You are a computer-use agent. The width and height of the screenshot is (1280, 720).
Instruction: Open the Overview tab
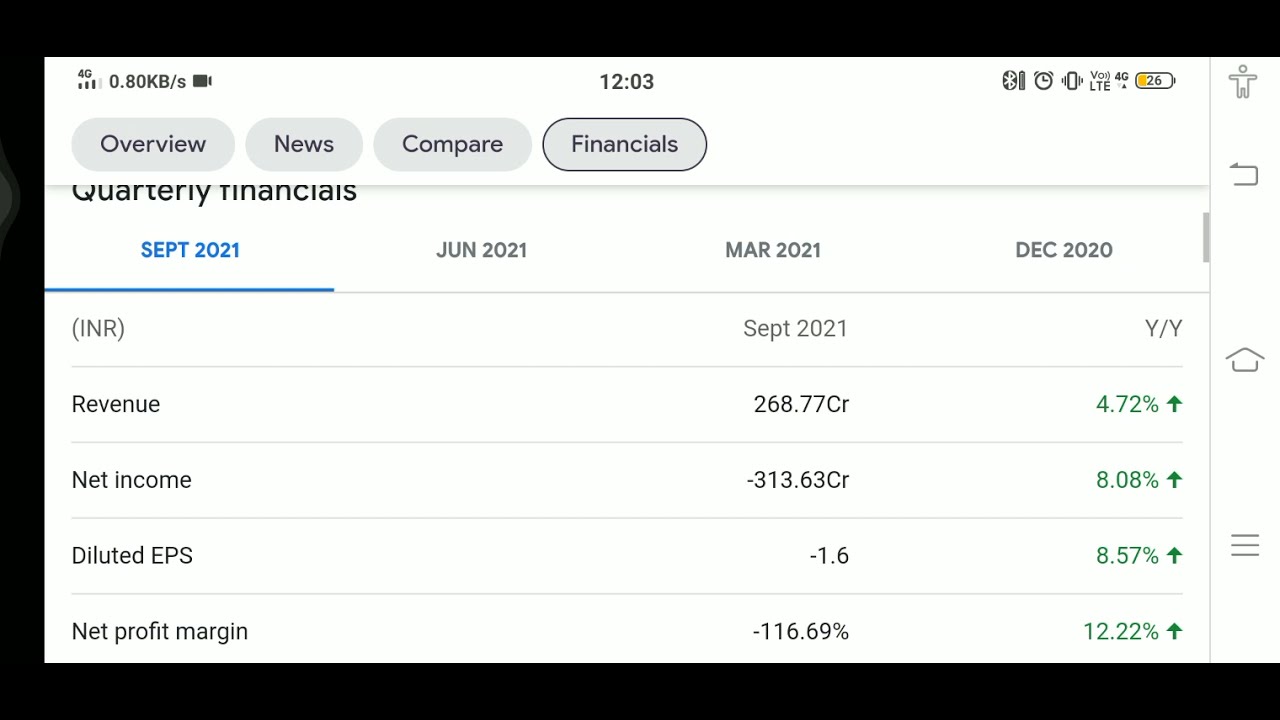point(153,144)
